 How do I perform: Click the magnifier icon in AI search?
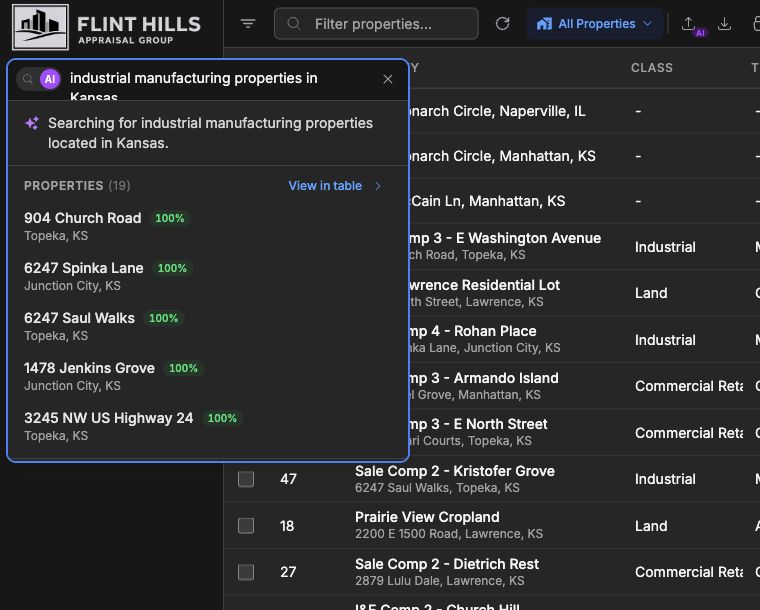[x=28, y=79]
